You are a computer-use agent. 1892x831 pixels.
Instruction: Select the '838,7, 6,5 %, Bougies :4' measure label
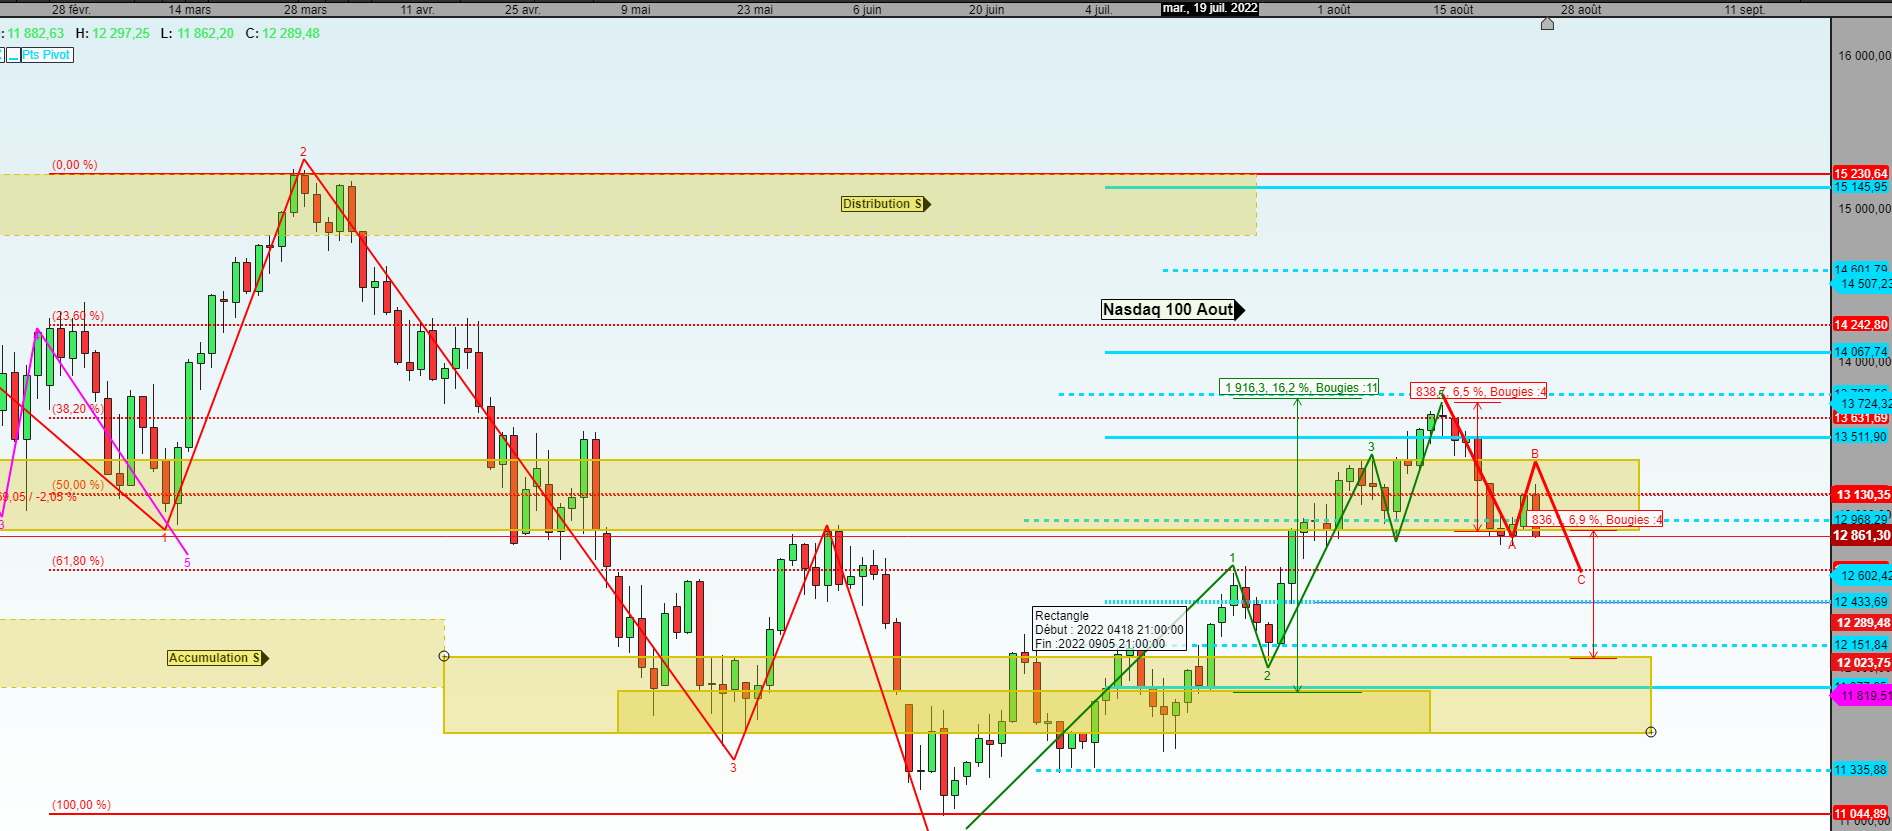tap(1479, 392)
